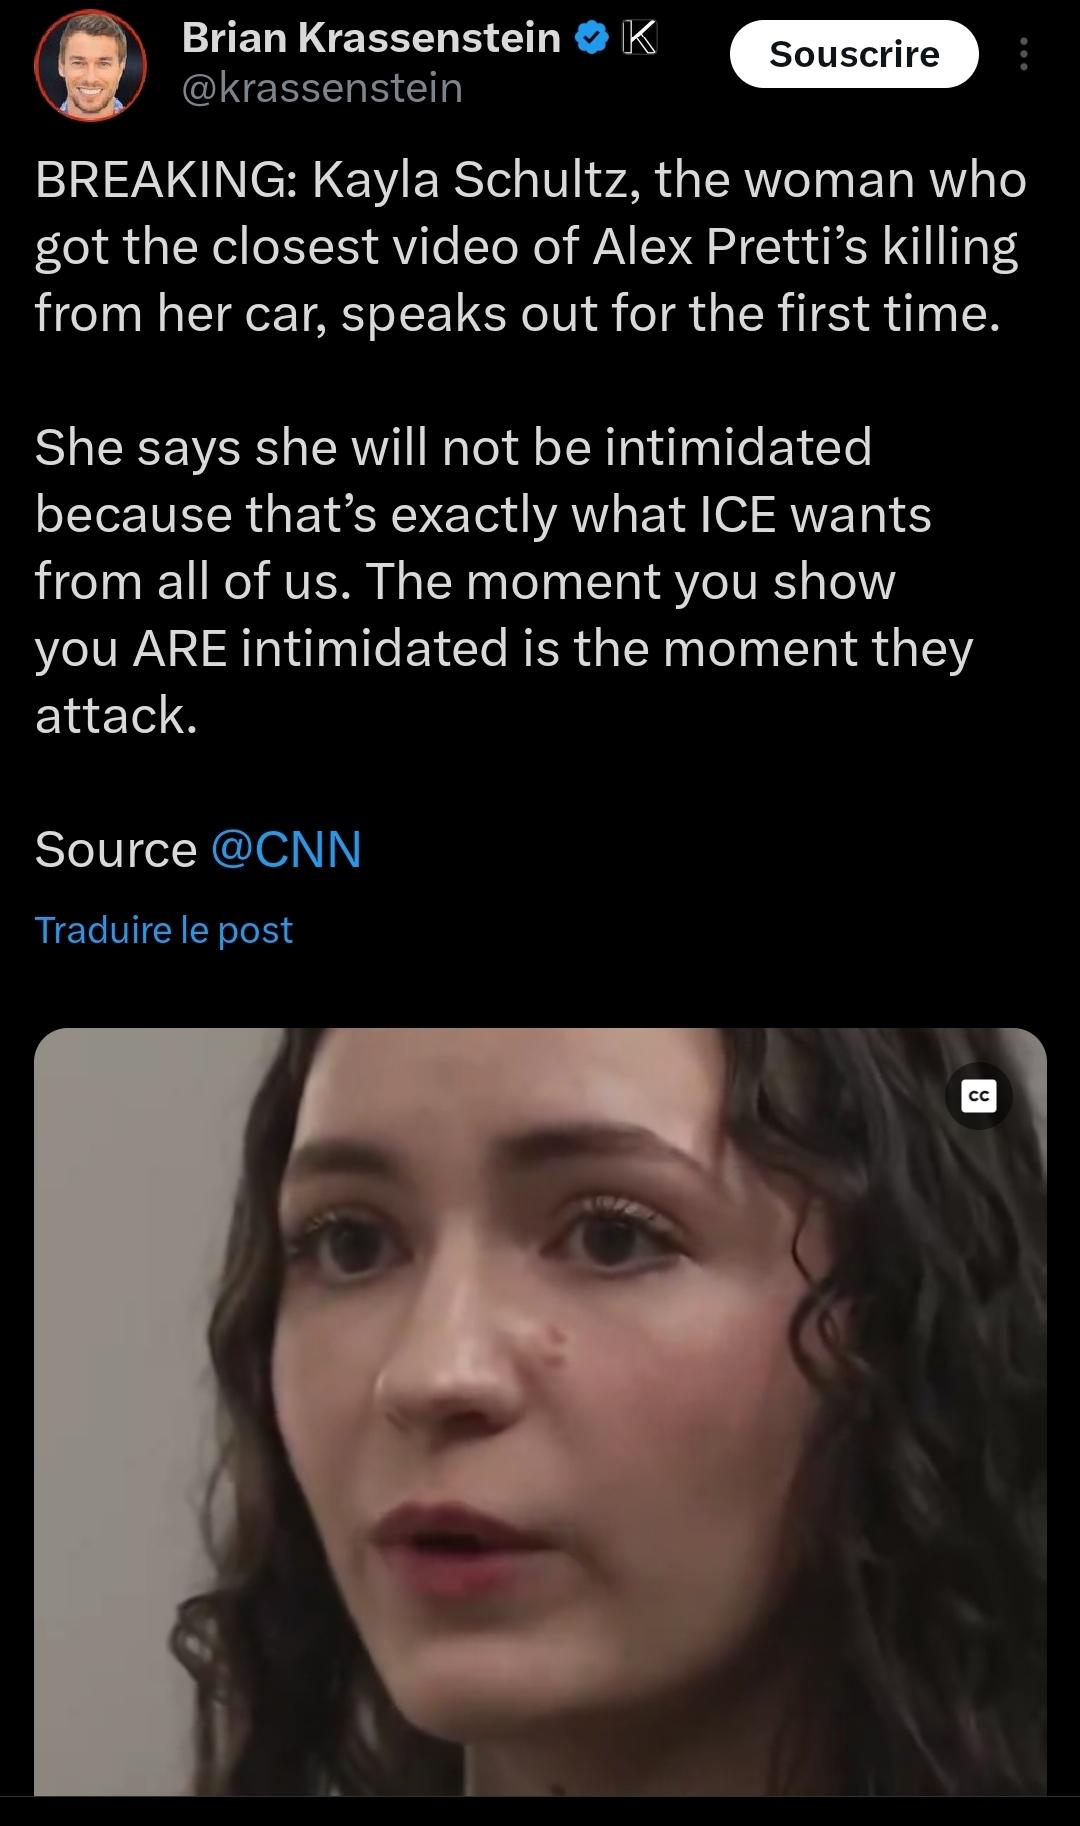The height and width of the screenshot is (1826, 1080).
Task: Tap 'The moment you show' text line
Action: (x=631, y=581)
